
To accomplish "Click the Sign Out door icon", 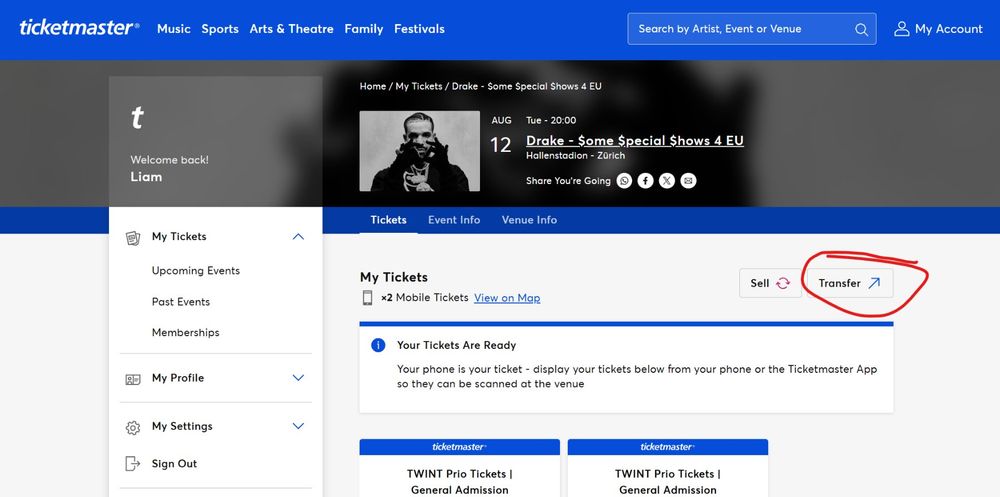I will pos(133,464).
